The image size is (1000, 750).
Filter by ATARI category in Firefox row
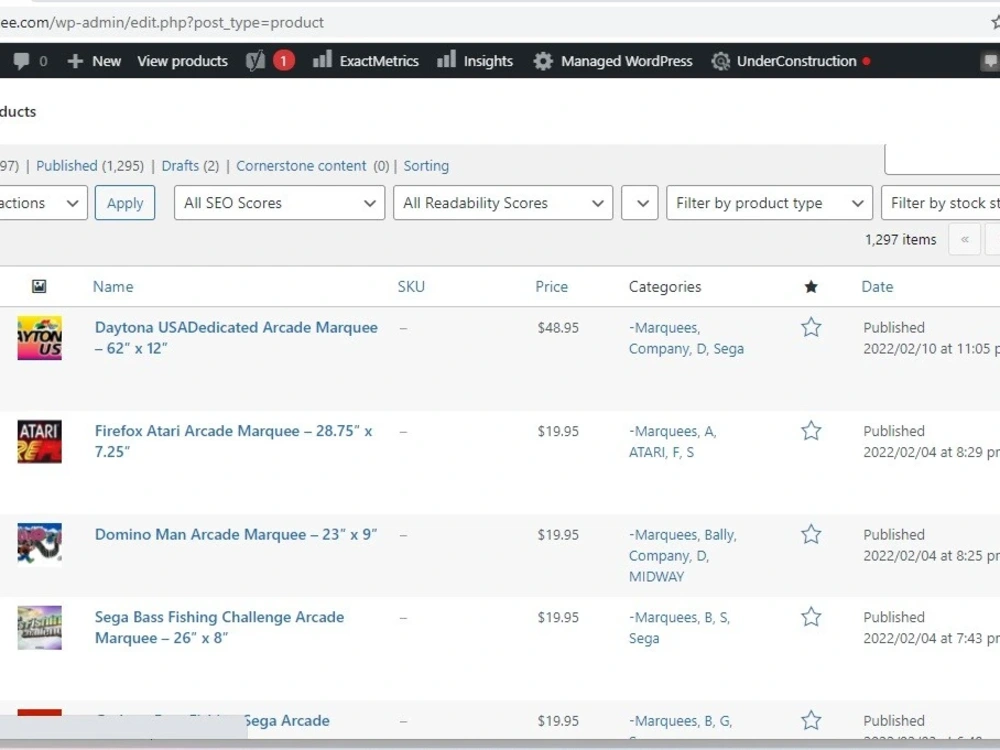coord(647,452)
